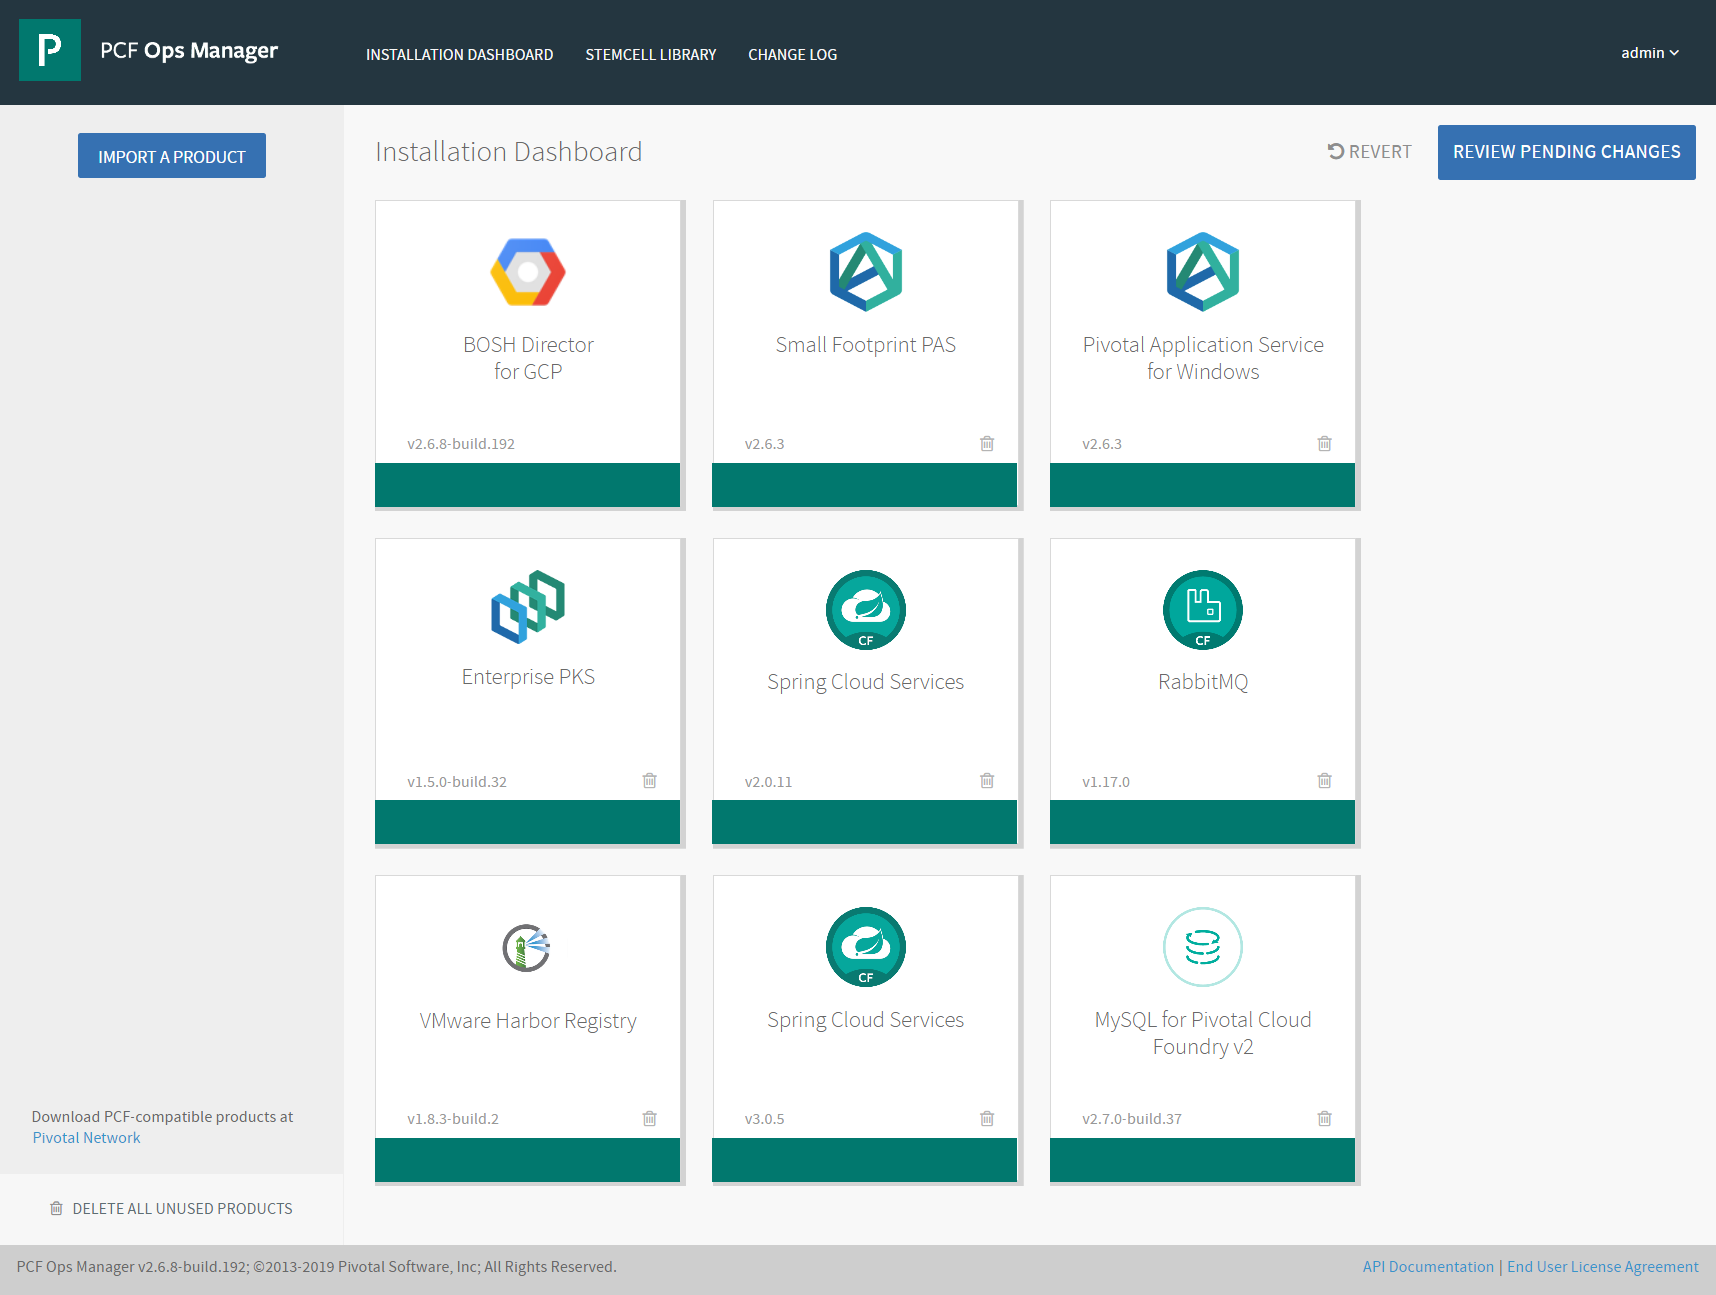This screenshot has height=1295, width=1716.
Task: Delete Small Footprint PAS via trash icon
Action: (987, 443)
